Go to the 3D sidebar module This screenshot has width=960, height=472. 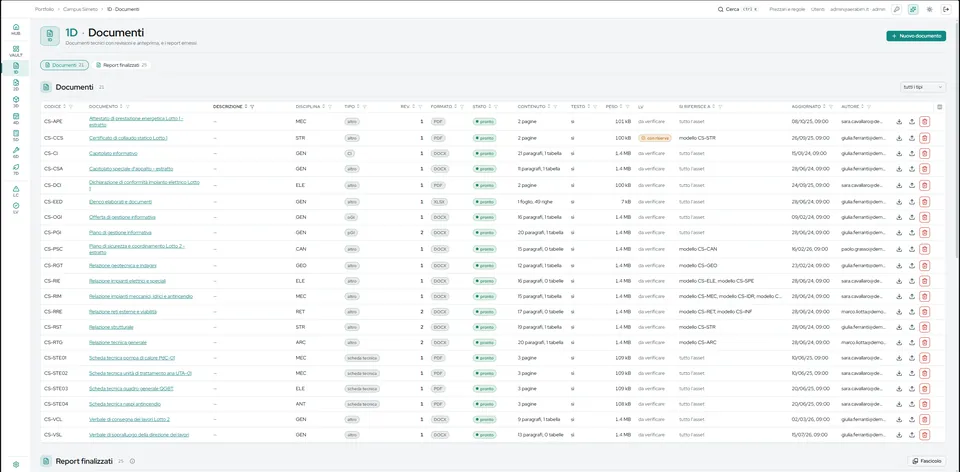tap(15, 101)
